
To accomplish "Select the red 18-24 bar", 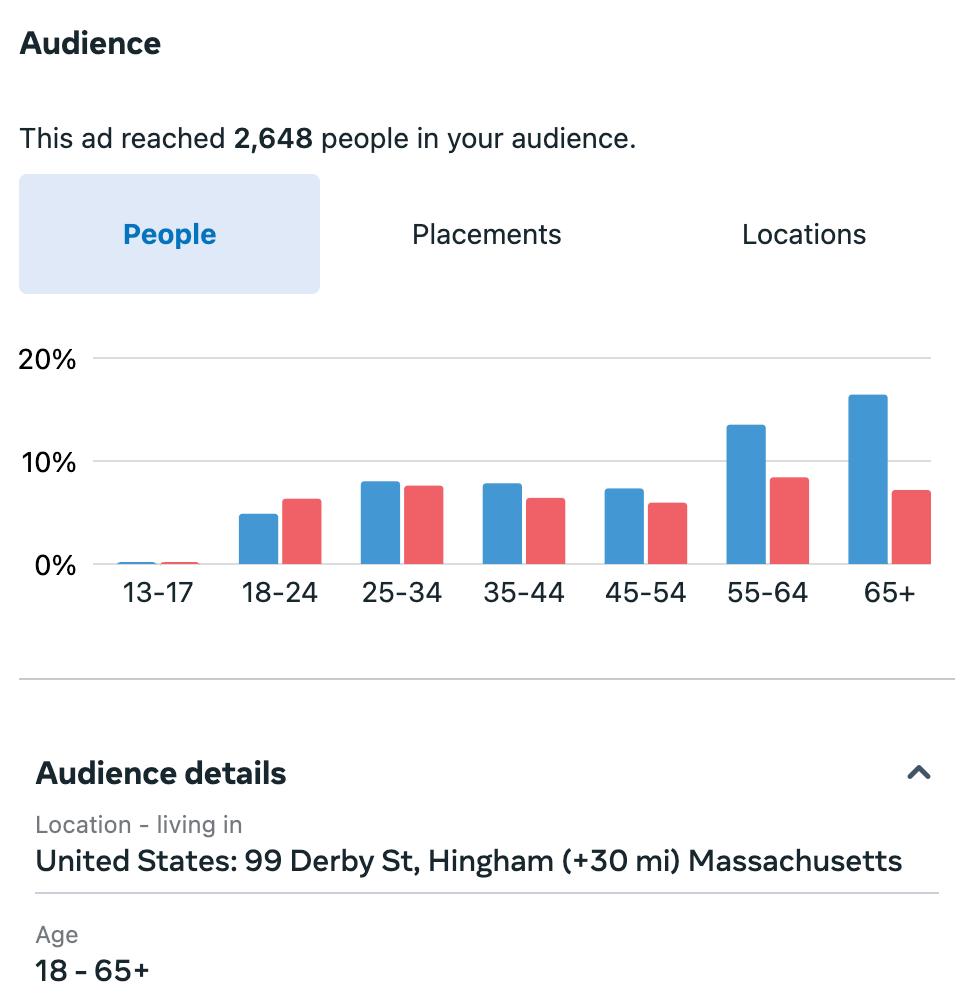I will point(302,531).
